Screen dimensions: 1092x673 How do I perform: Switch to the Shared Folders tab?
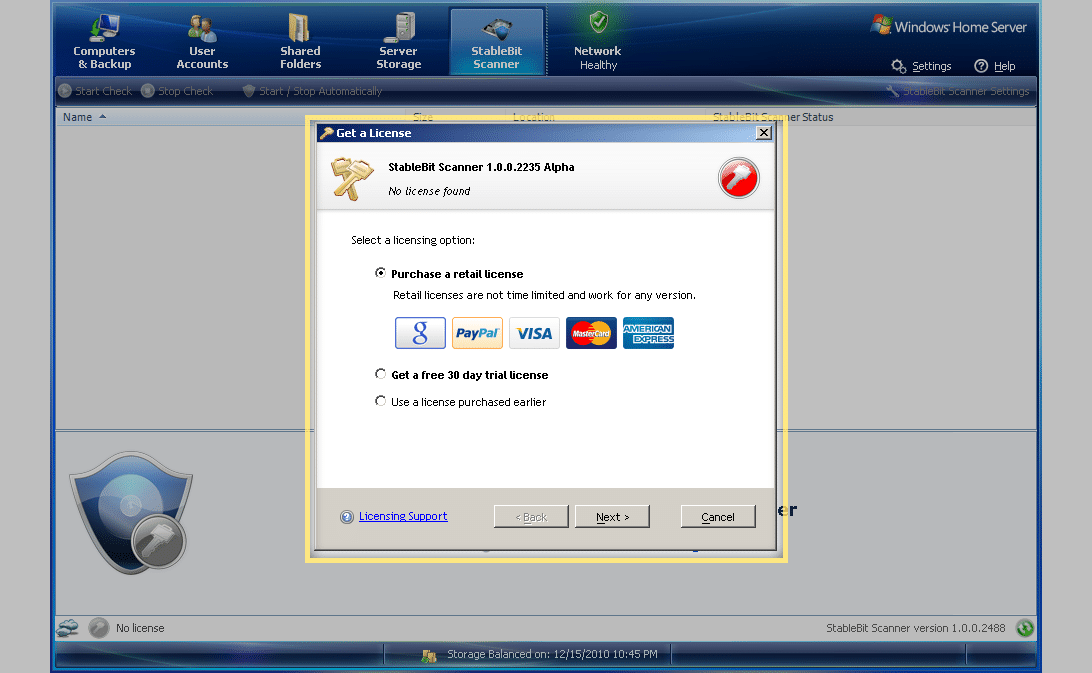[300, 40]
